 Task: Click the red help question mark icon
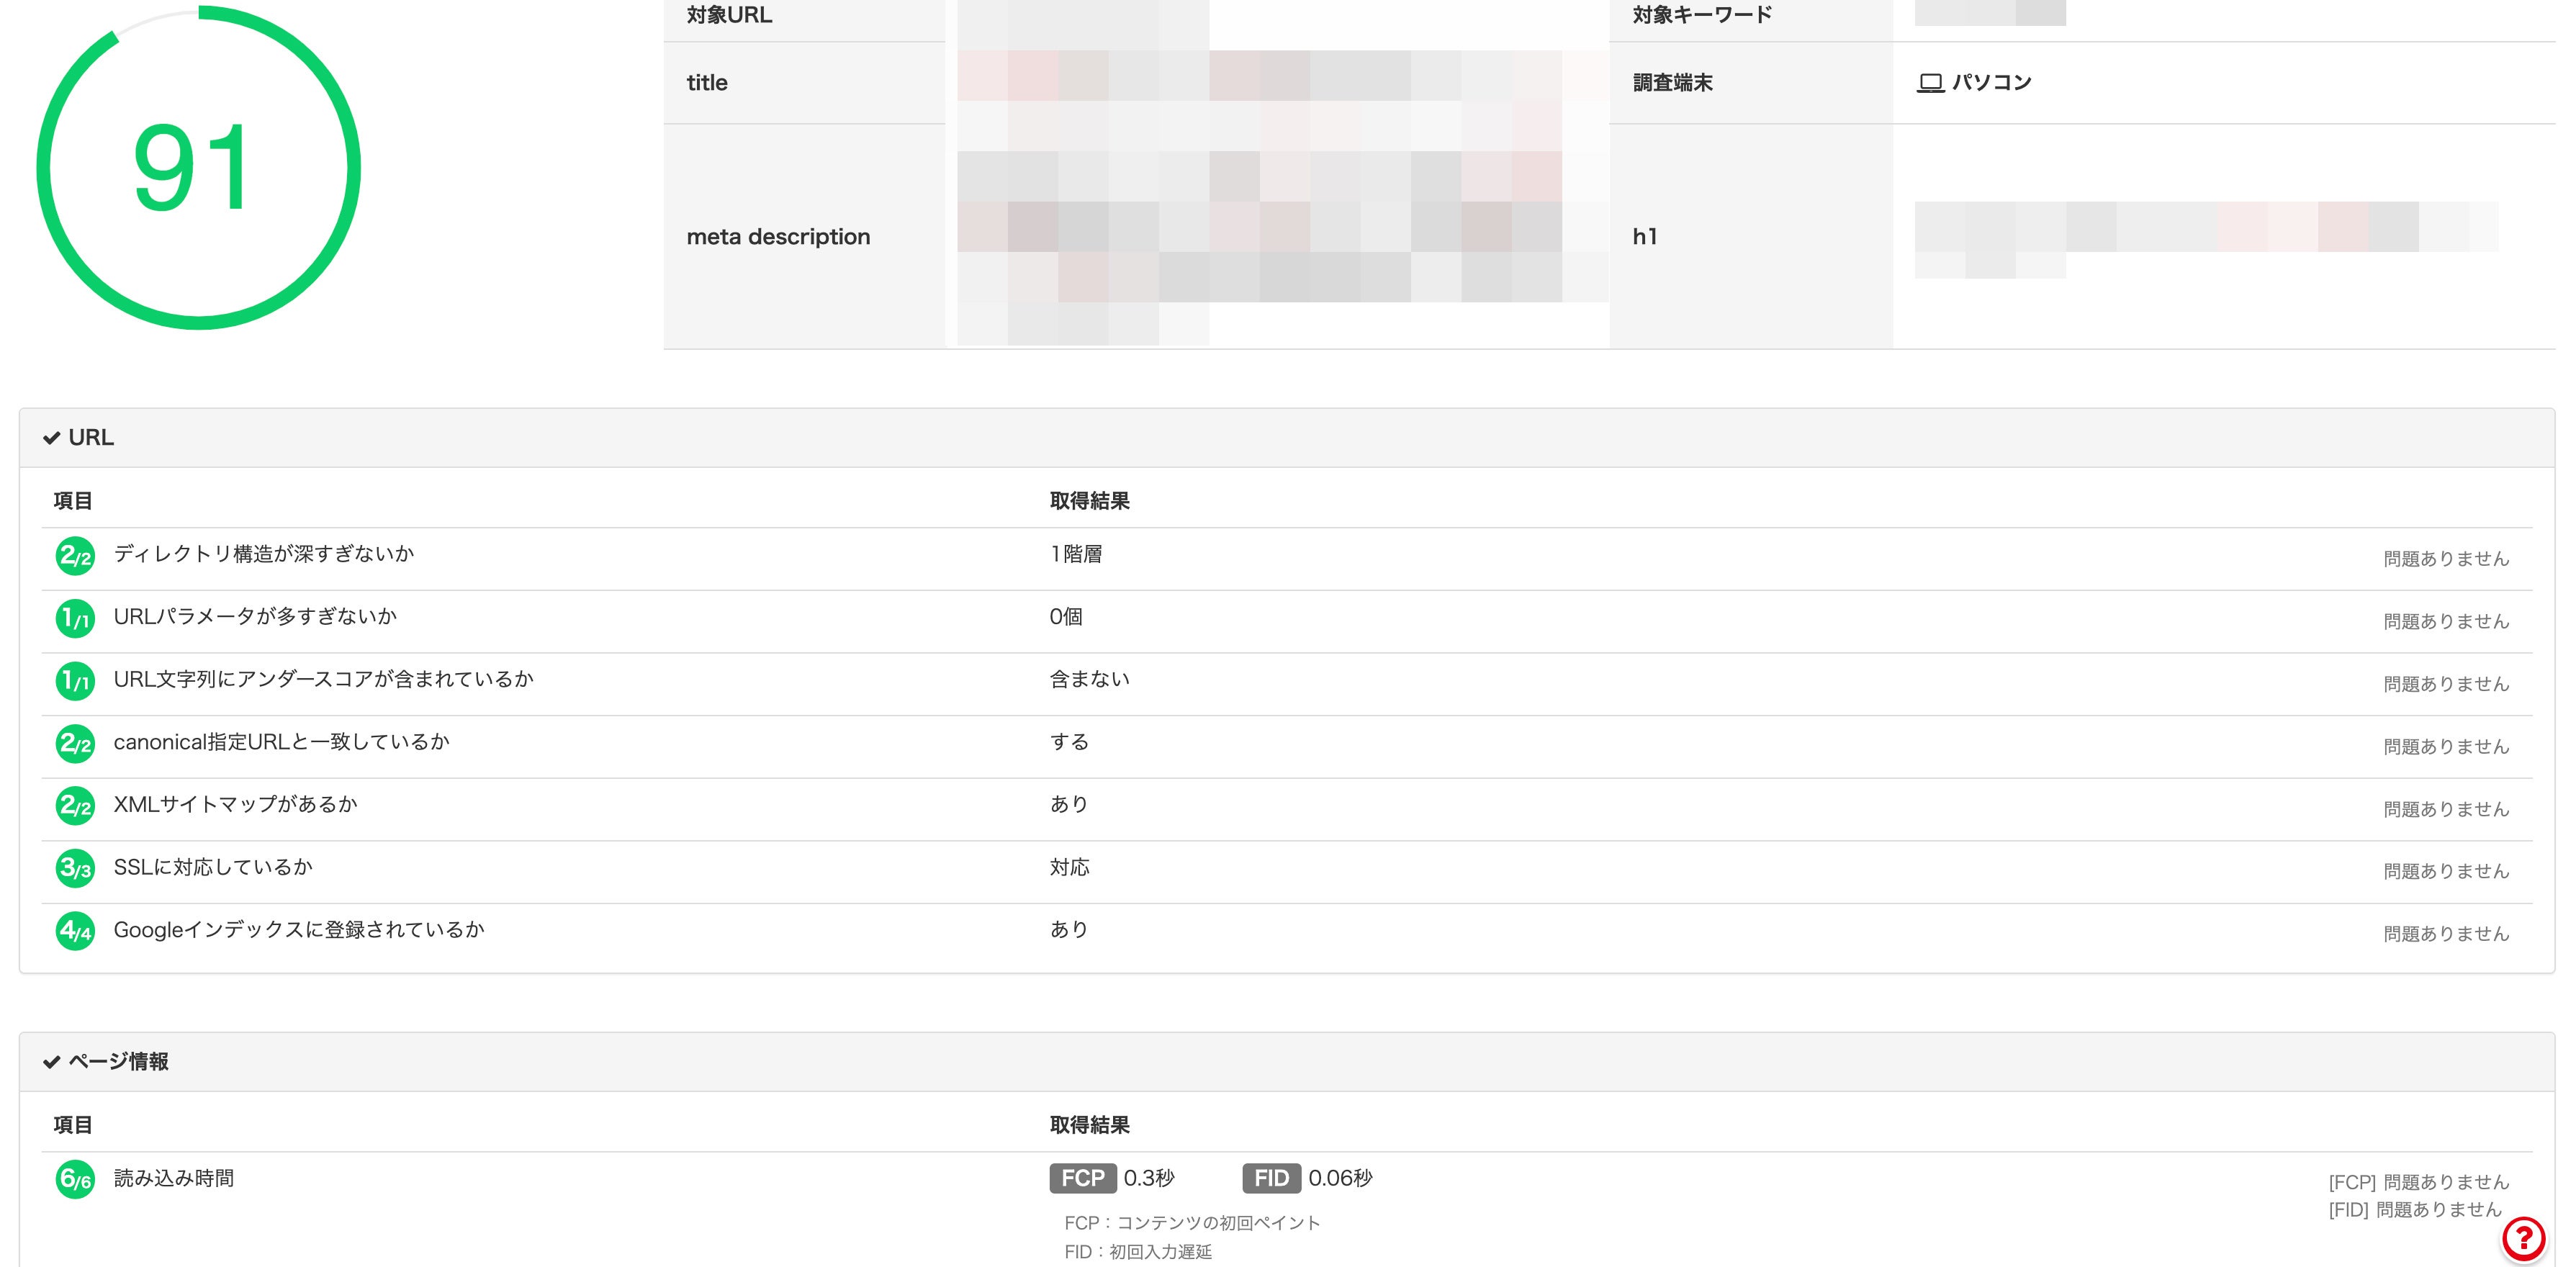[2523, 1239]
